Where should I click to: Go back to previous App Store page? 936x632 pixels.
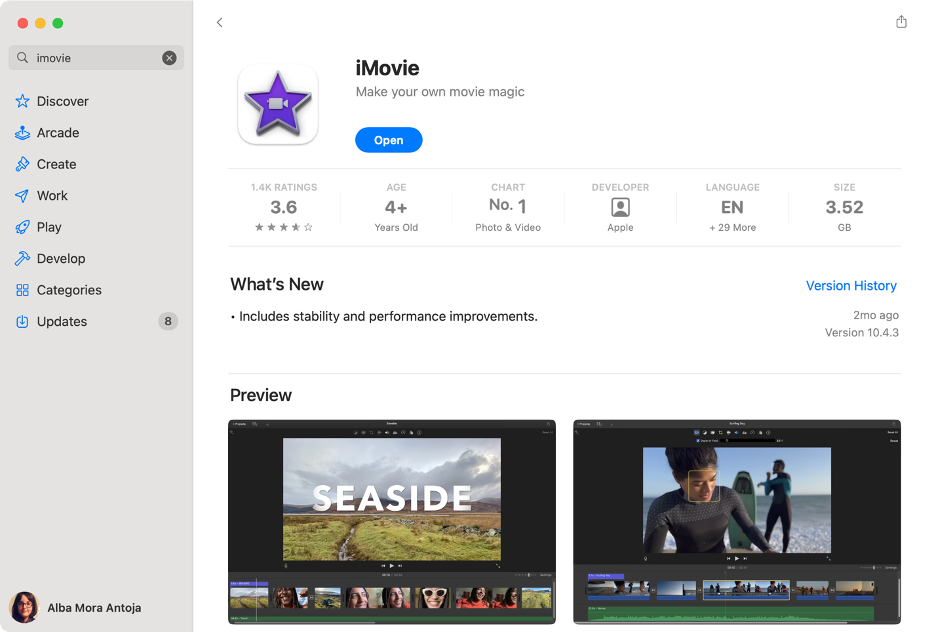coord(220,21)
